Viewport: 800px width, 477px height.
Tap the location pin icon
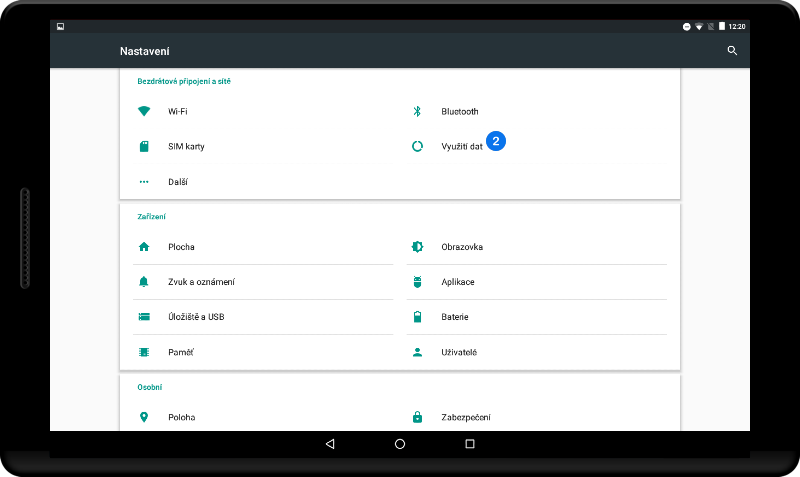point(144,417)
